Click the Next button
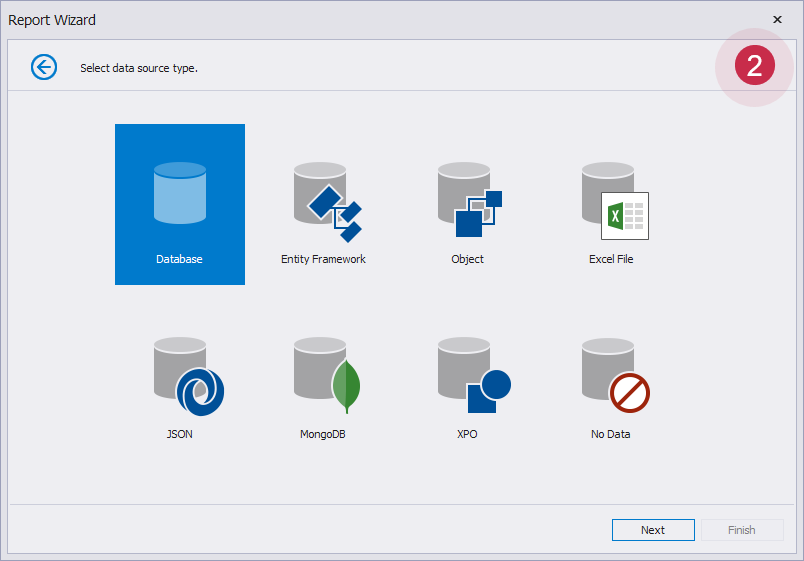Screen dimensions: 804x561 point(653,530)
